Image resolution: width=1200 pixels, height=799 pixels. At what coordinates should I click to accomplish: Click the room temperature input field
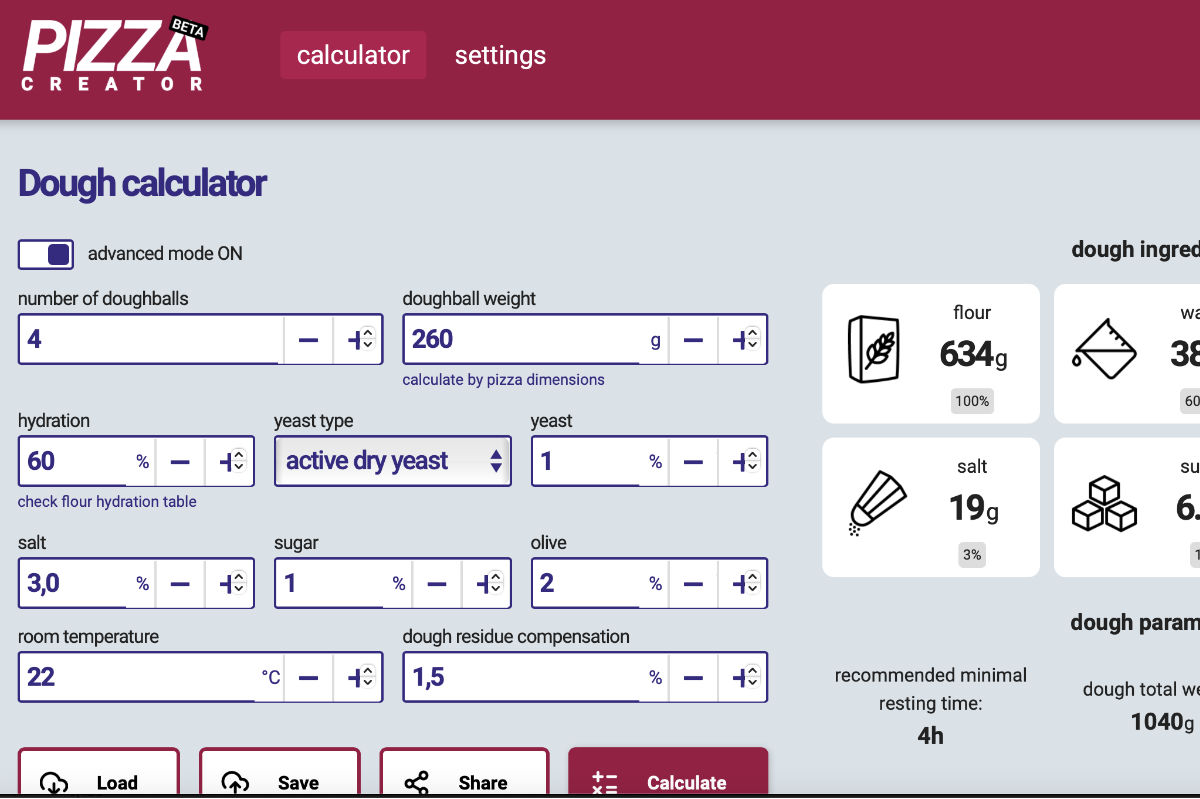pos(135,678)
